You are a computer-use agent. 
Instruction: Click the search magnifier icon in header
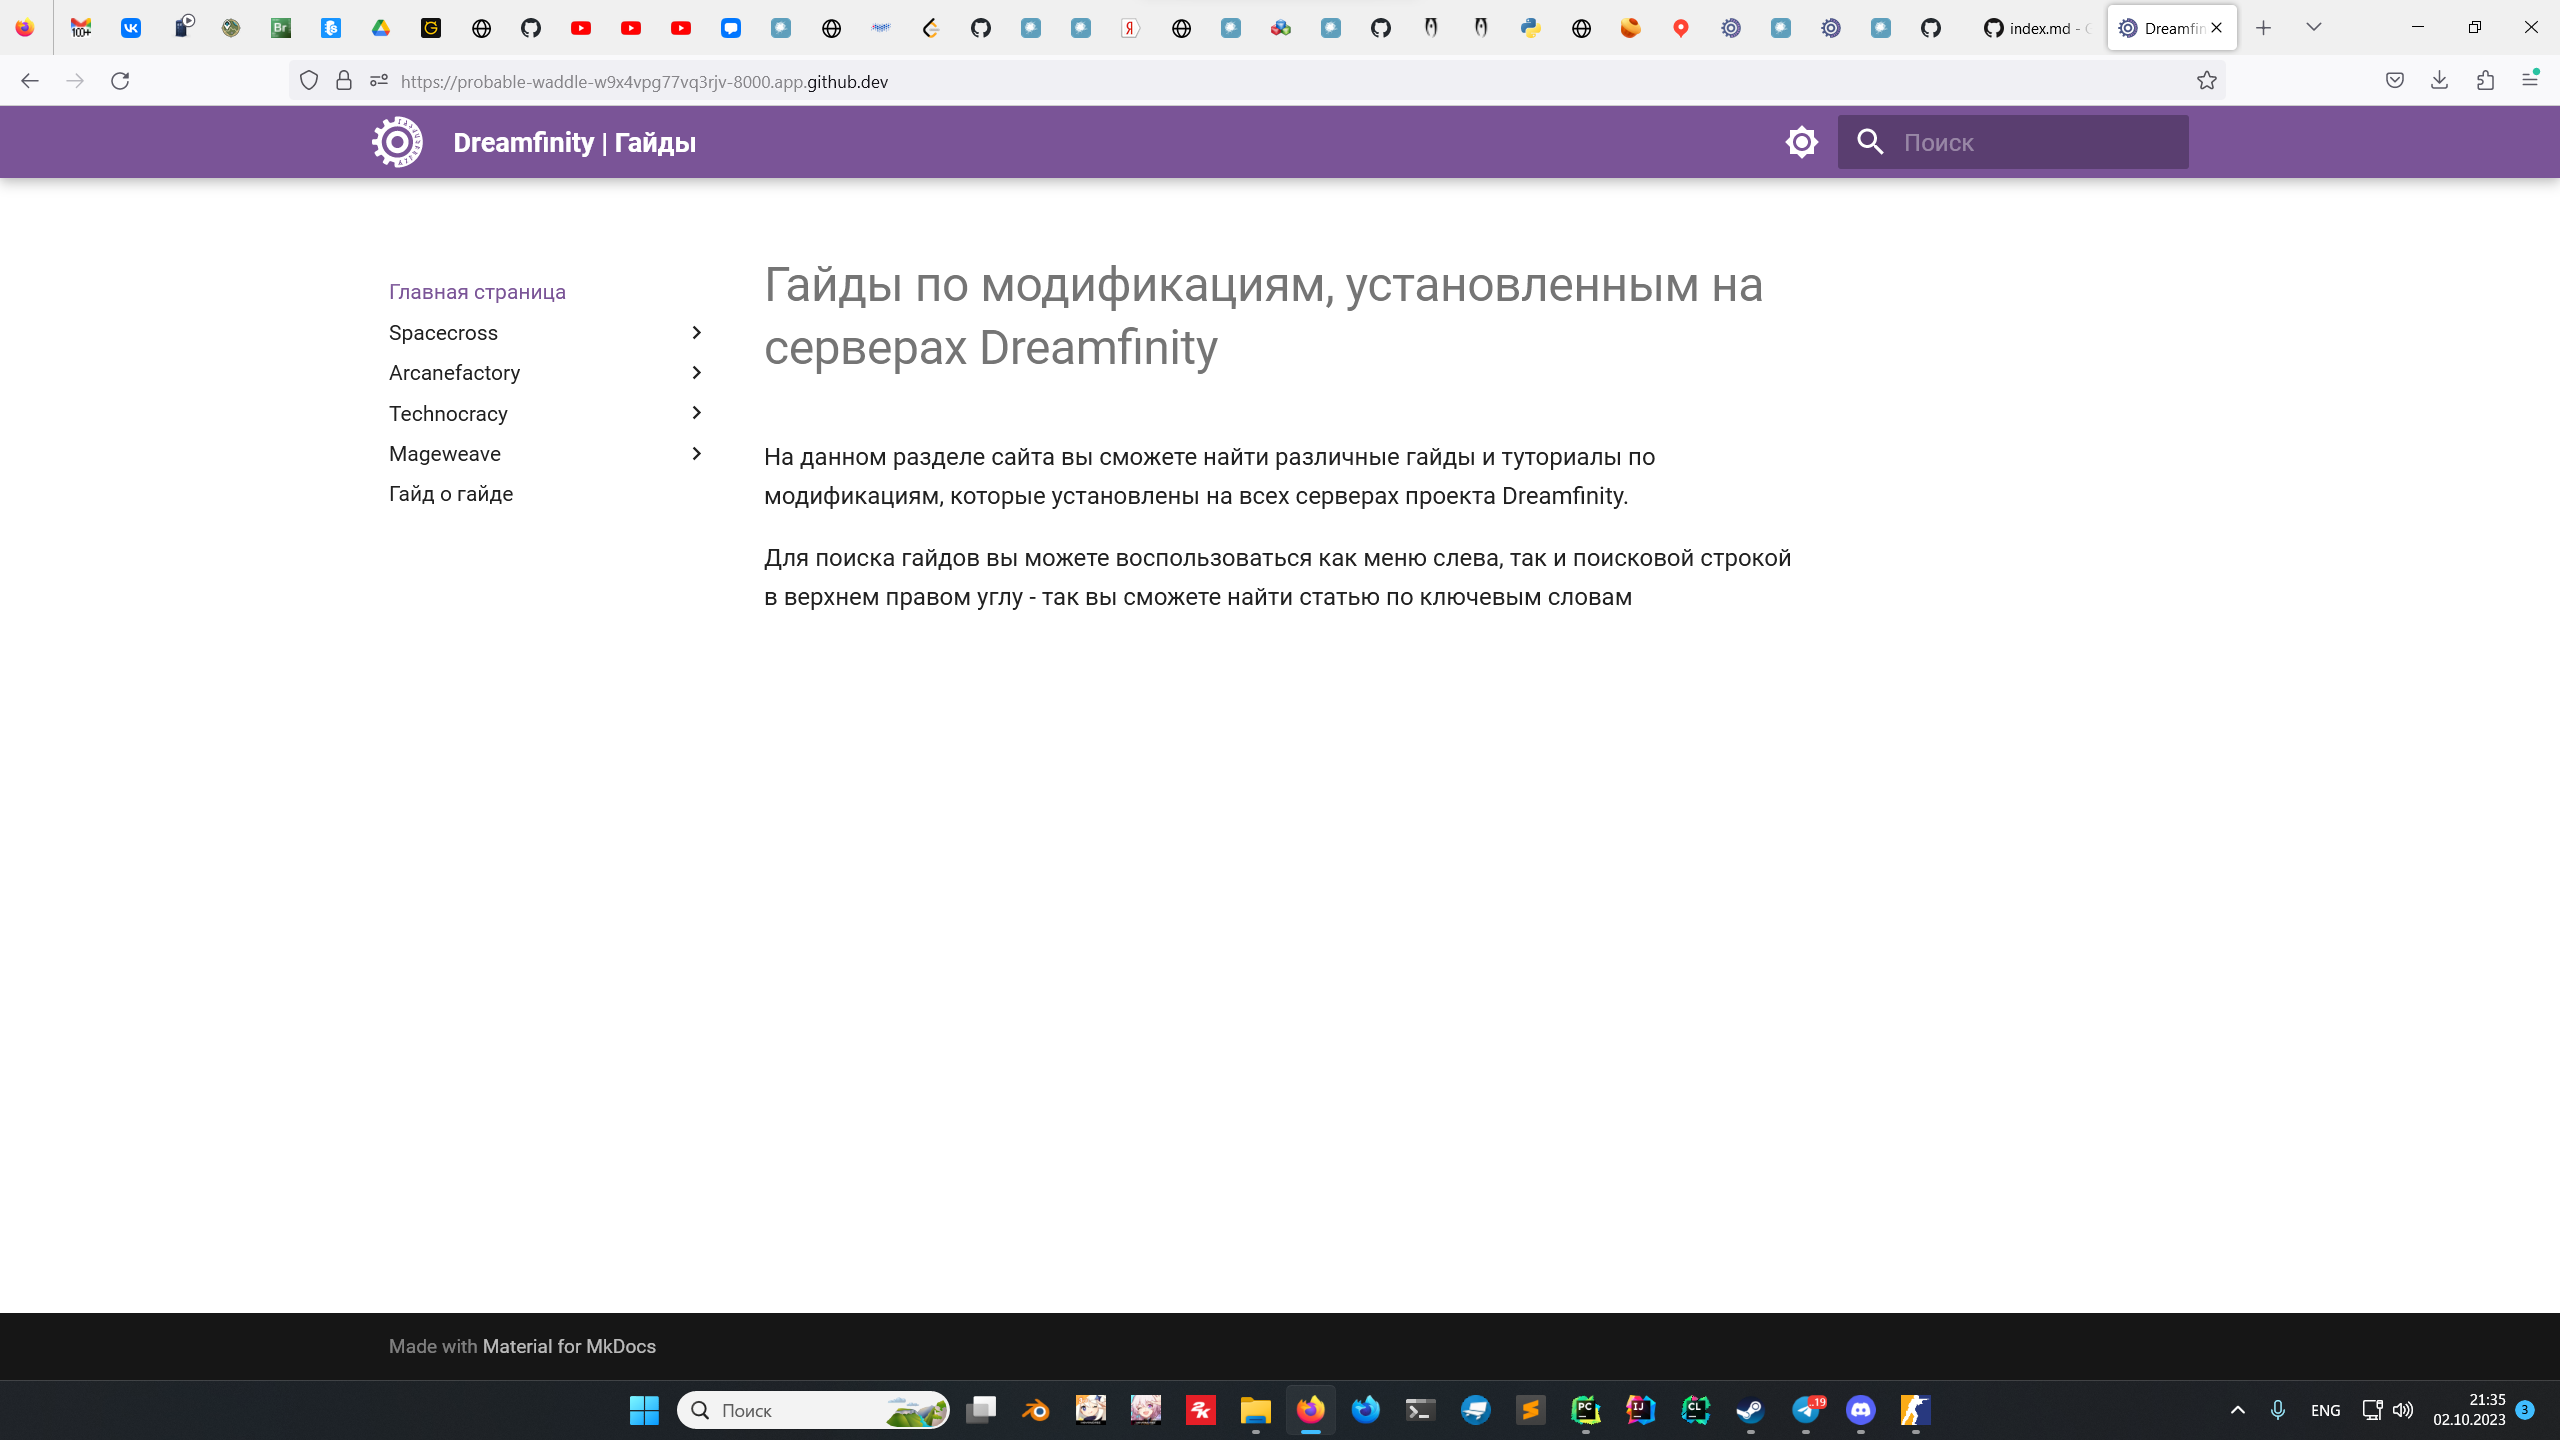1870,142
